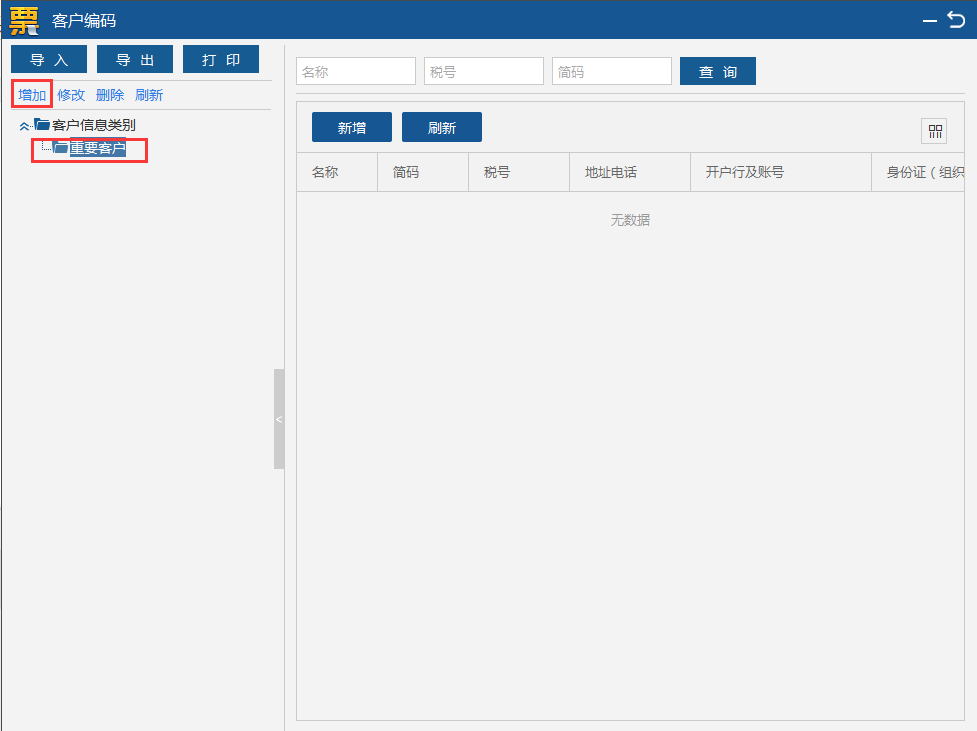
Task: Click the 增加 link to add category
Action: pos(32,95)
